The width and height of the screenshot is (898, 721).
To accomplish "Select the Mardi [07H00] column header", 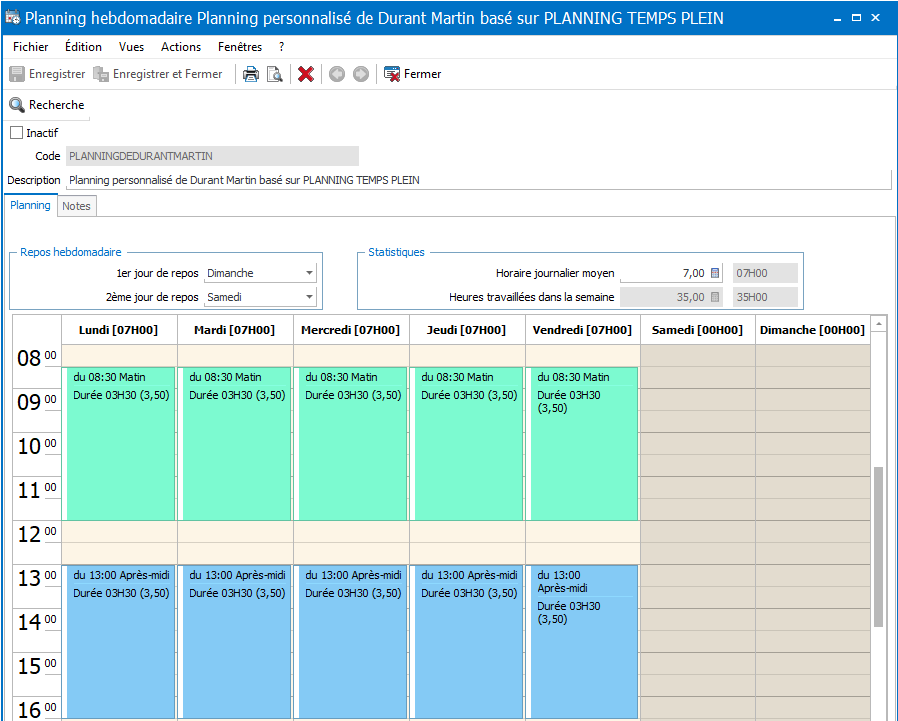I will [x=235, y=330].
